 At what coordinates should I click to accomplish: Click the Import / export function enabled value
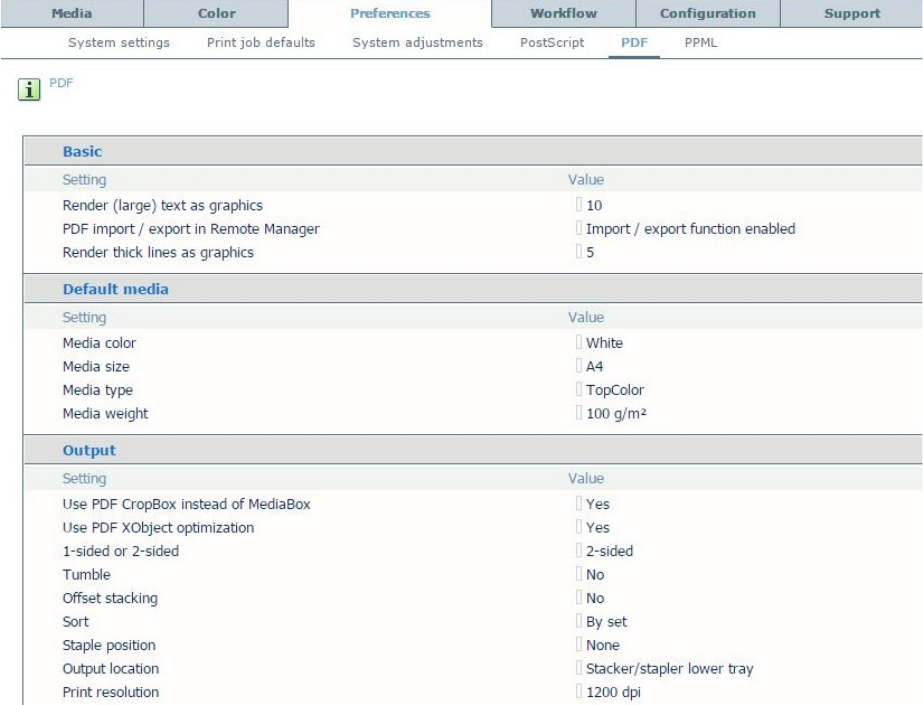click(x=690, y=229)
